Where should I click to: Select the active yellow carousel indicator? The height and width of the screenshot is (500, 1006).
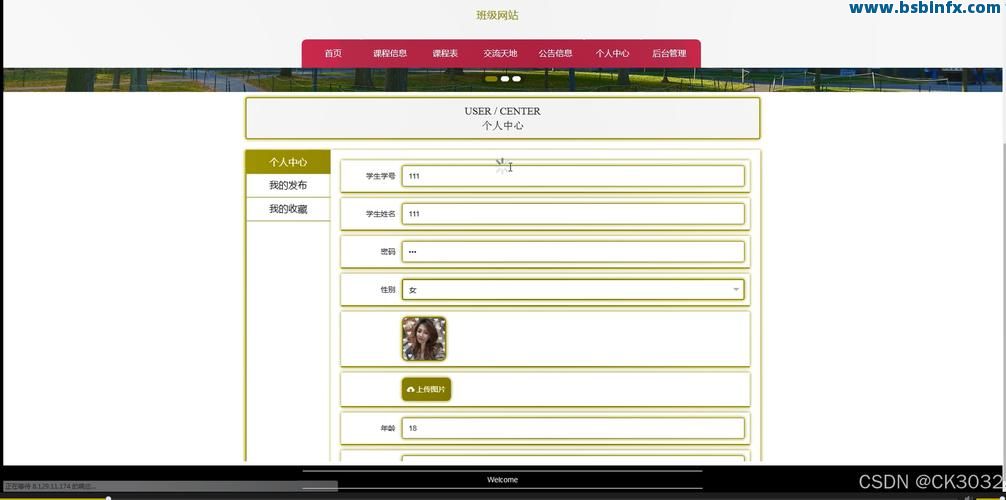(491, 78)
